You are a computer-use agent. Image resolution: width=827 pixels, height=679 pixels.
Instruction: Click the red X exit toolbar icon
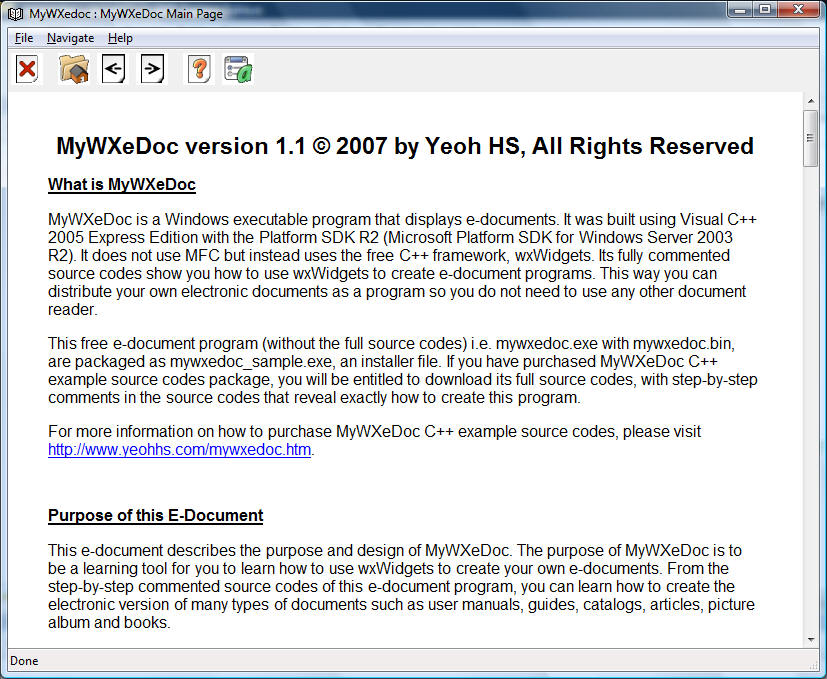27,69
